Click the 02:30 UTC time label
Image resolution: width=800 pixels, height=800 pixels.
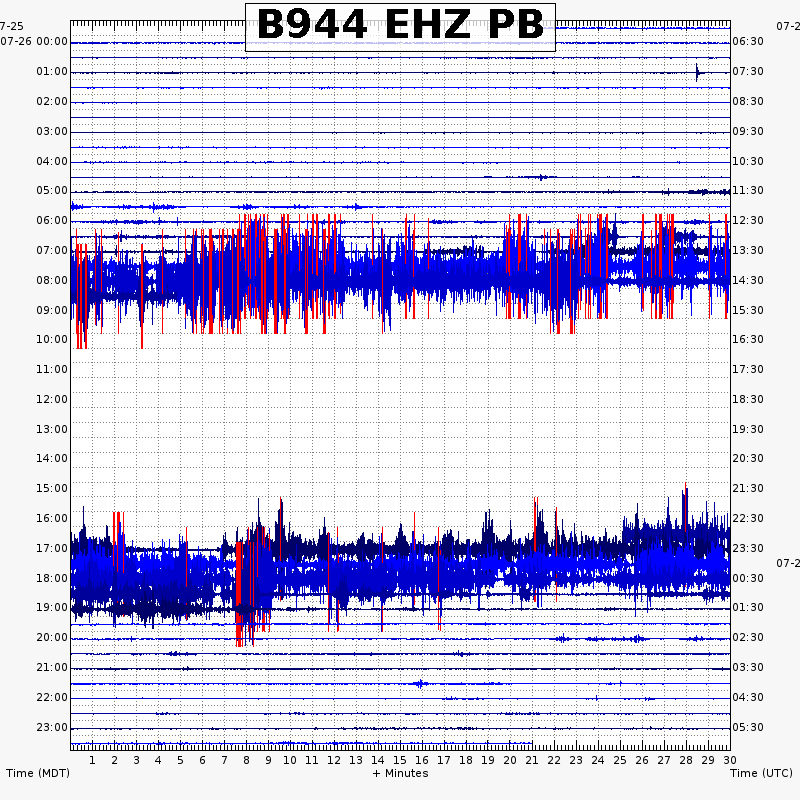tap(748, 637)
